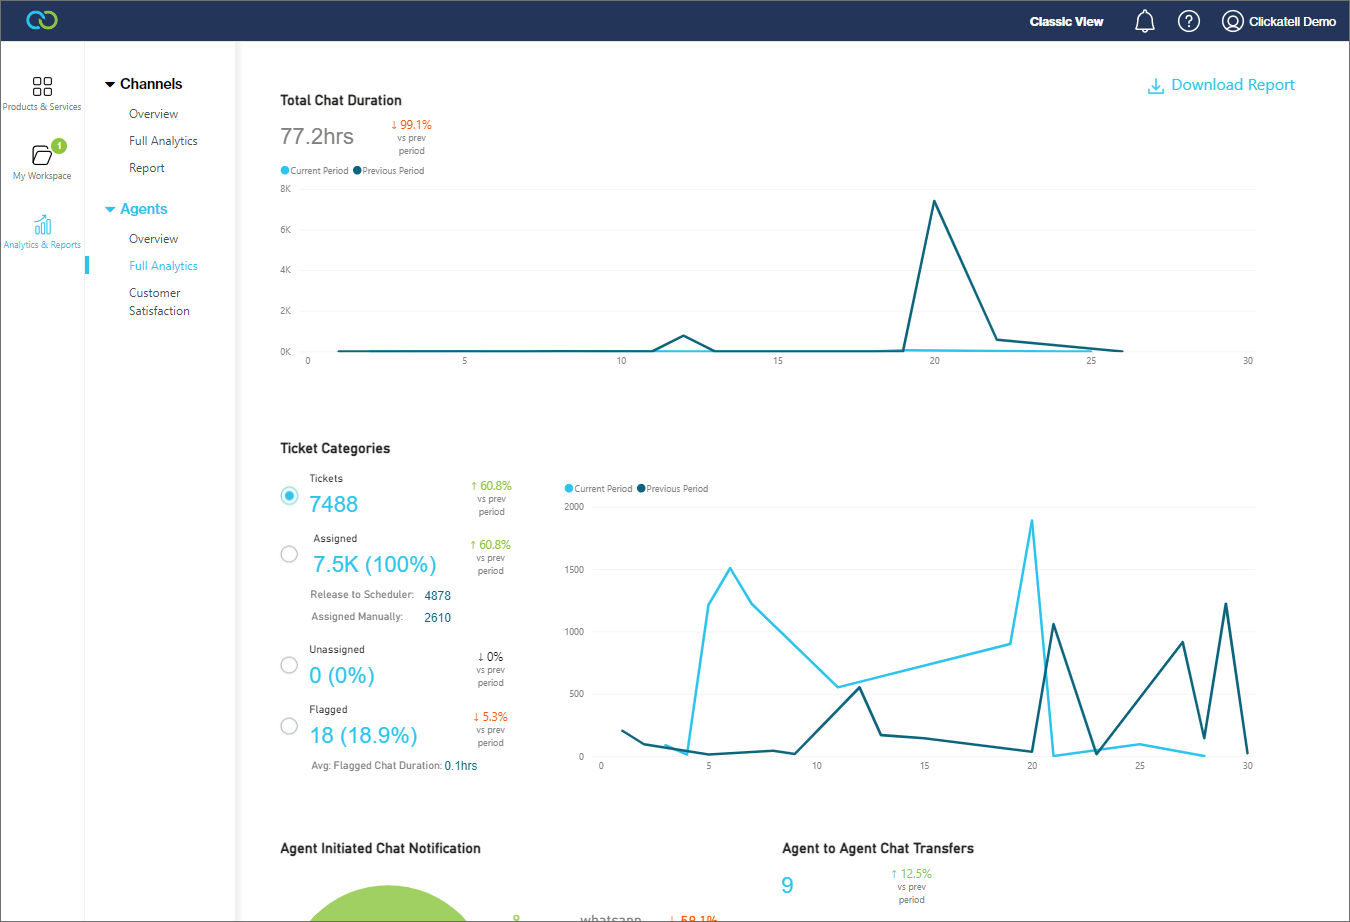Open Channels Overview page
Screen dimensions: 1350x922
[x=153, y=114]
